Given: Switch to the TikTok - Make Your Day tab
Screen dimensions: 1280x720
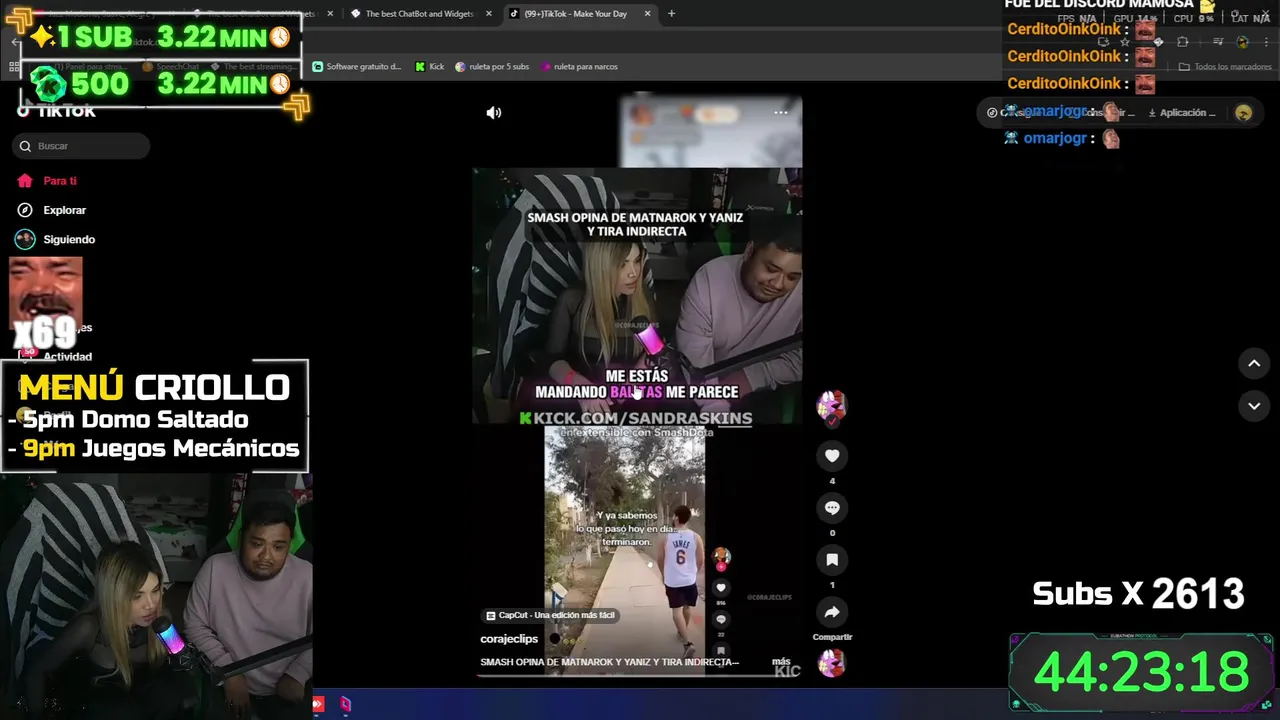Looking at the screenshot, I should pyautogui.click(x=580, y=14).
